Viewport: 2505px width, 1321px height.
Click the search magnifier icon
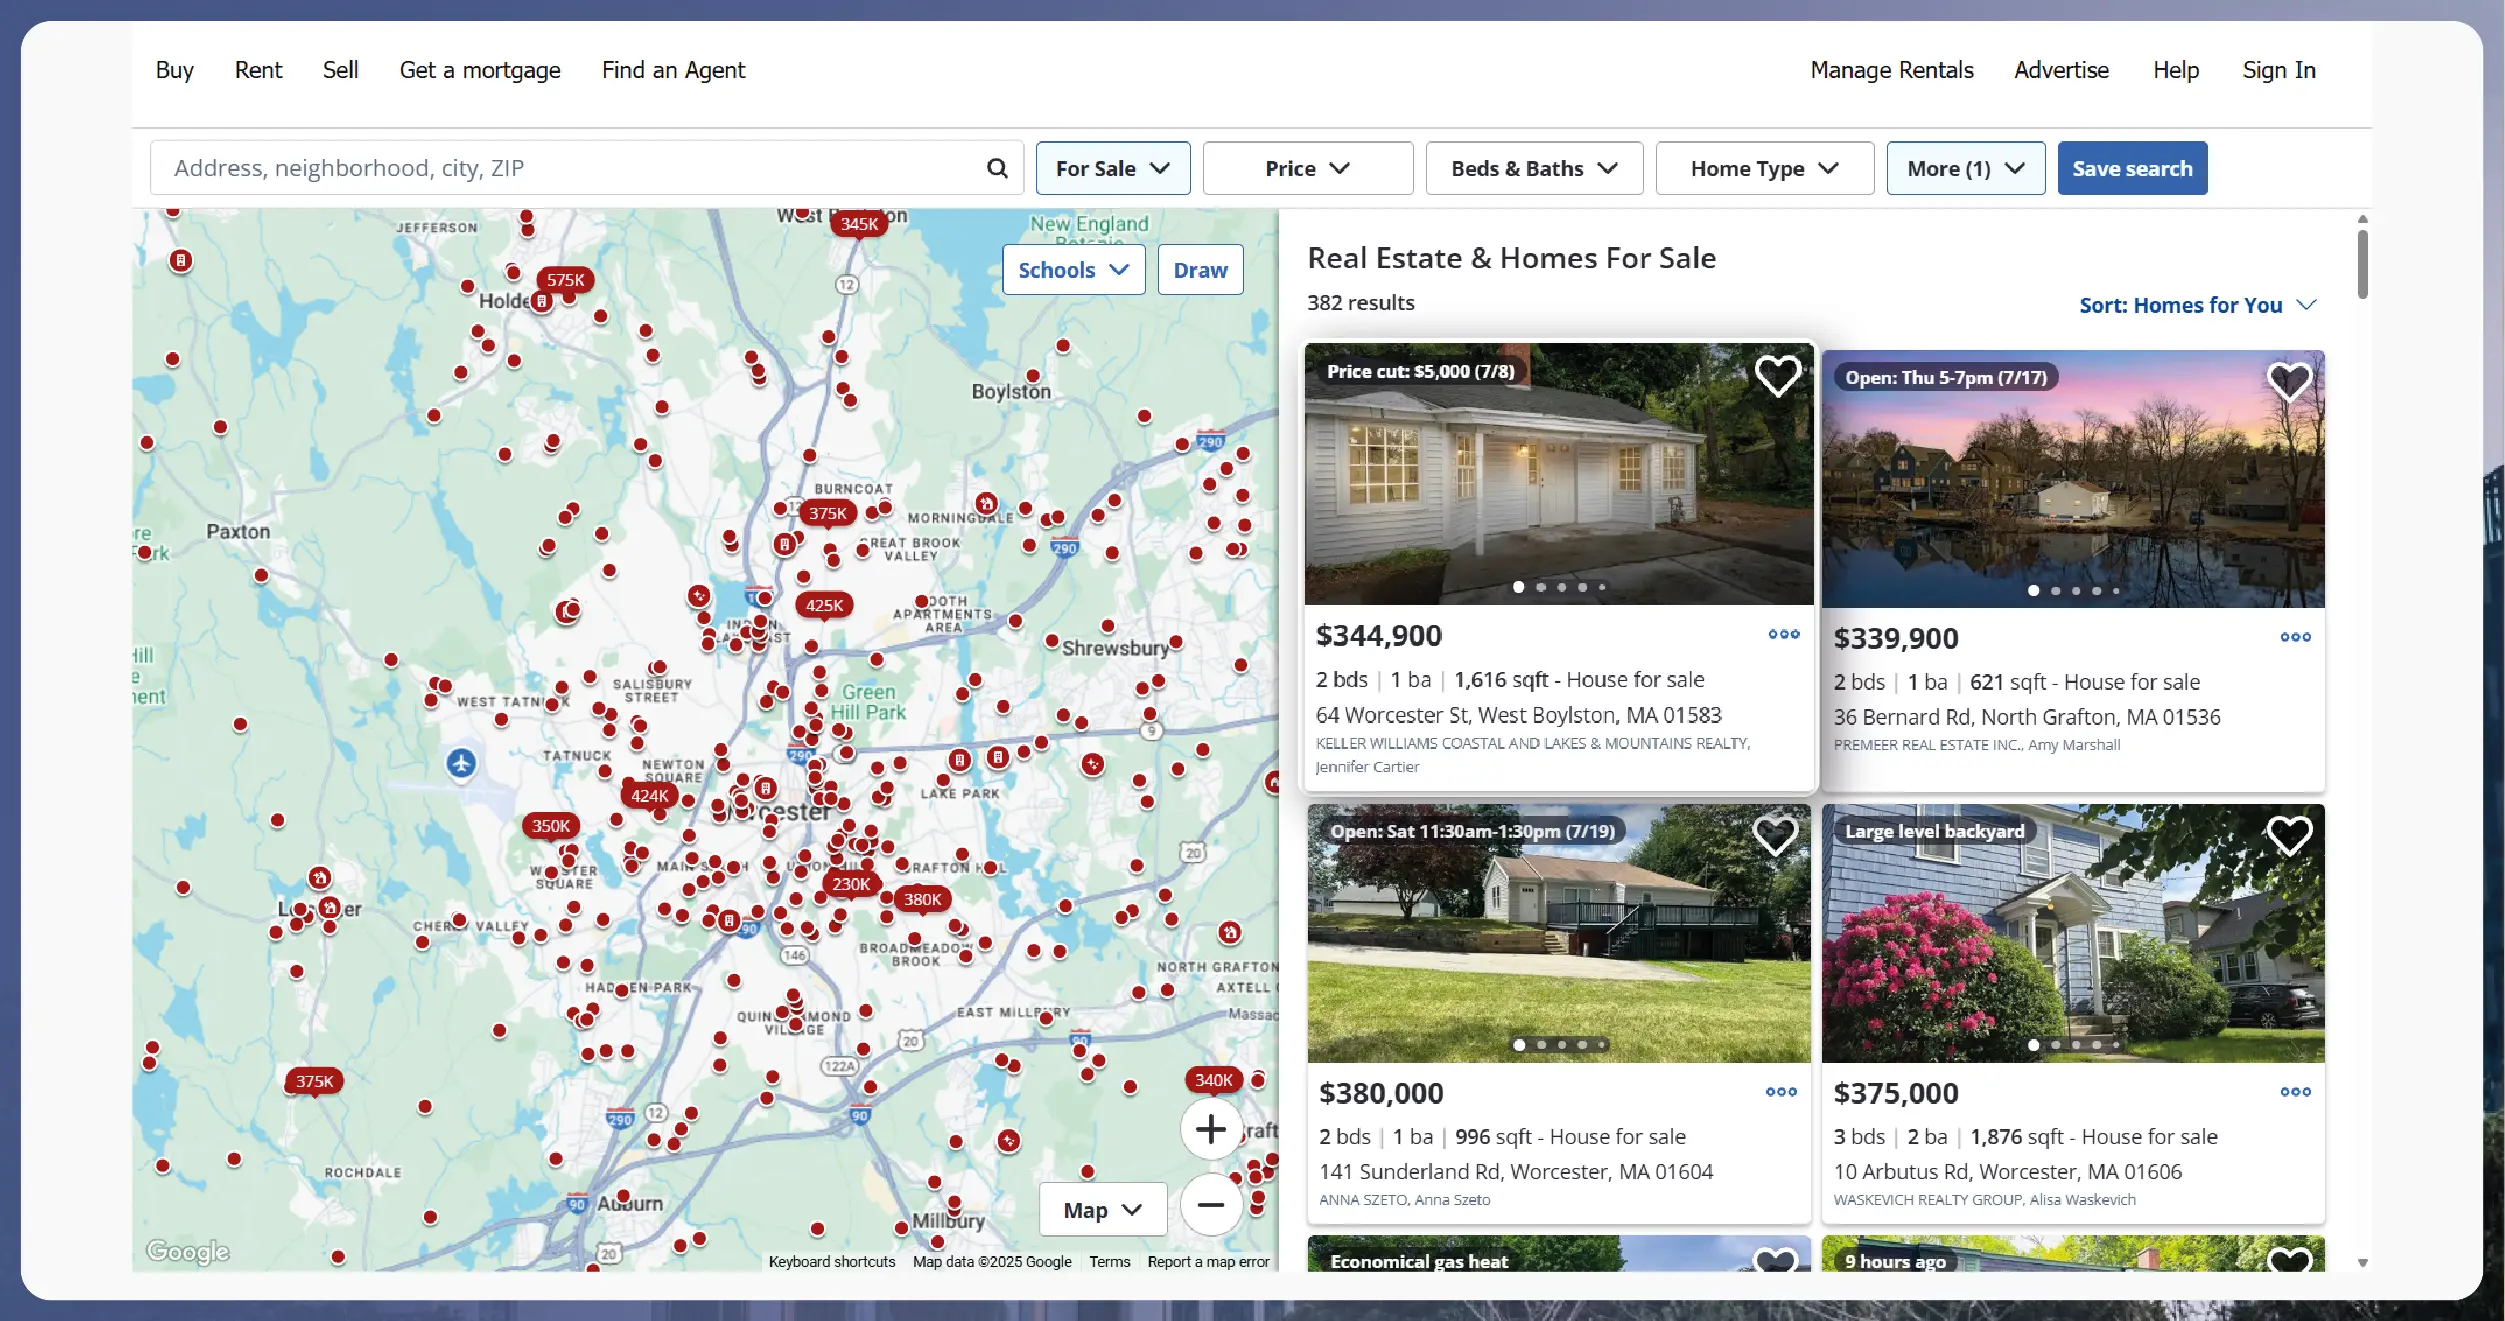tap(996, 168)
